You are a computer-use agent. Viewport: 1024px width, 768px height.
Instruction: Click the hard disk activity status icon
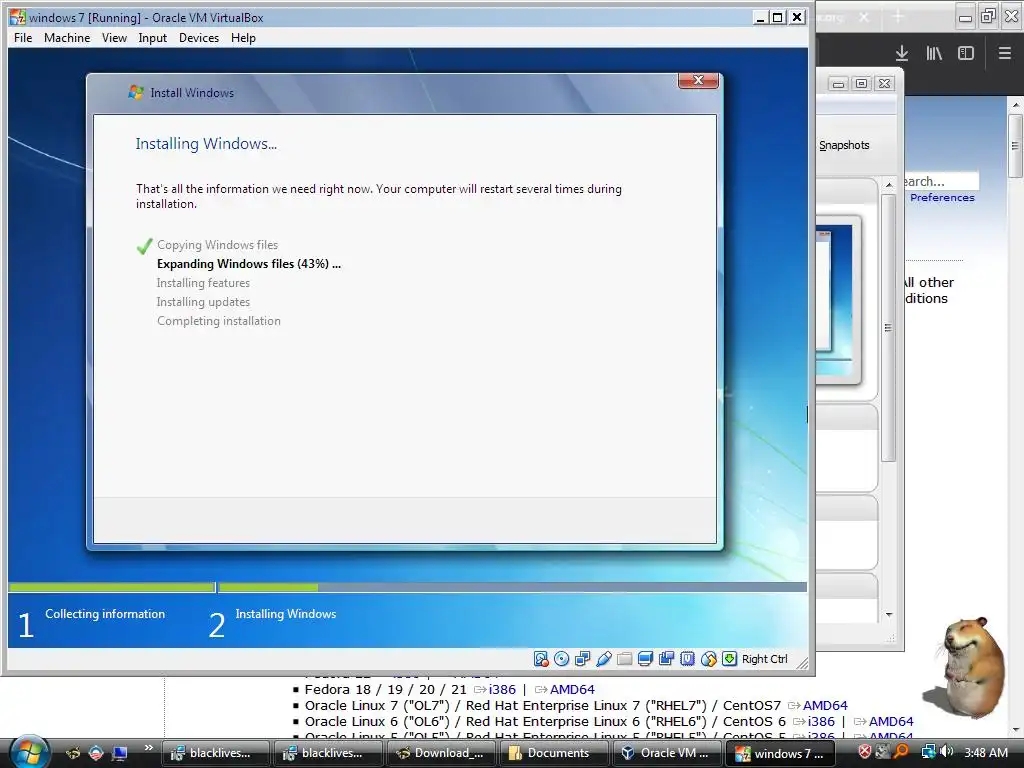tap(541, 659)
